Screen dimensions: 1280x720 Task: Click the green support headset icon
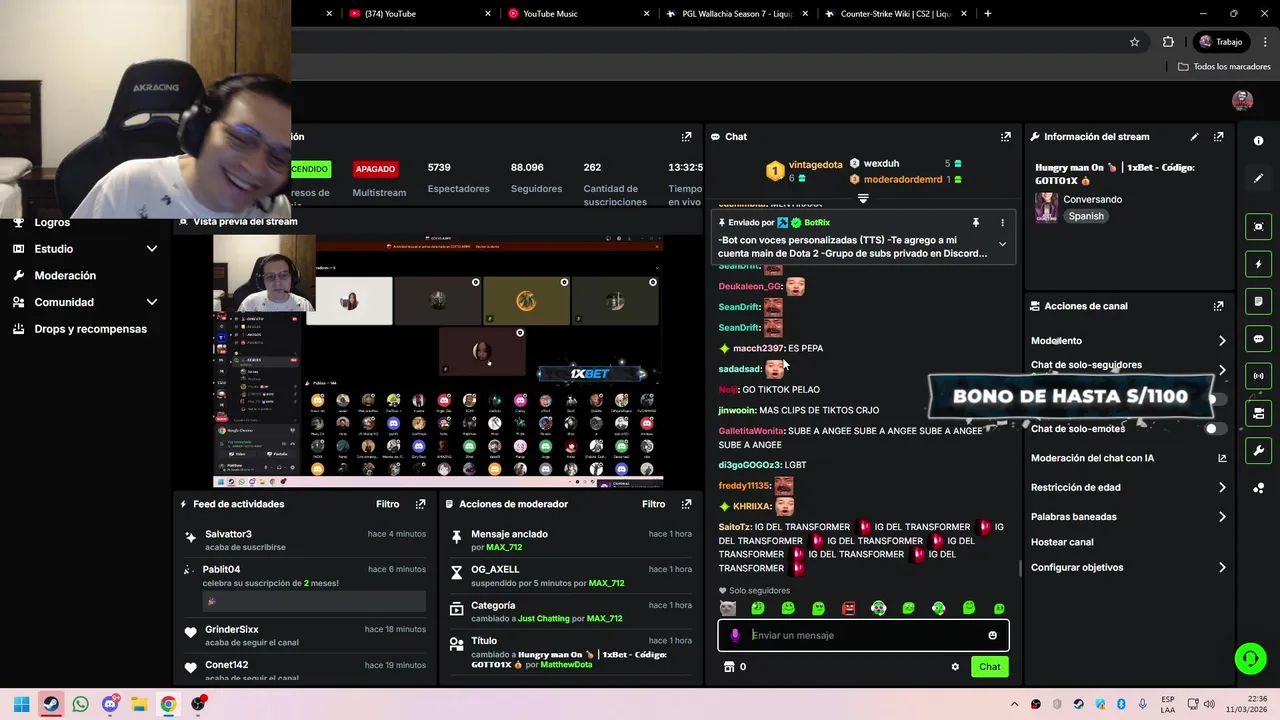1250,658
